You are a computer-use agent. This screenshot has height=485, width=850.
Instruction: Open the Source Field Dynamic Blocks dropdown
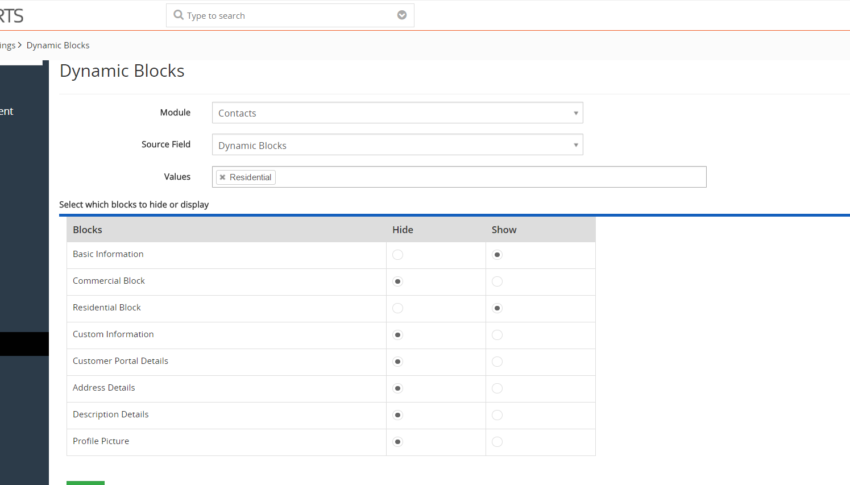tap(397, 145)
